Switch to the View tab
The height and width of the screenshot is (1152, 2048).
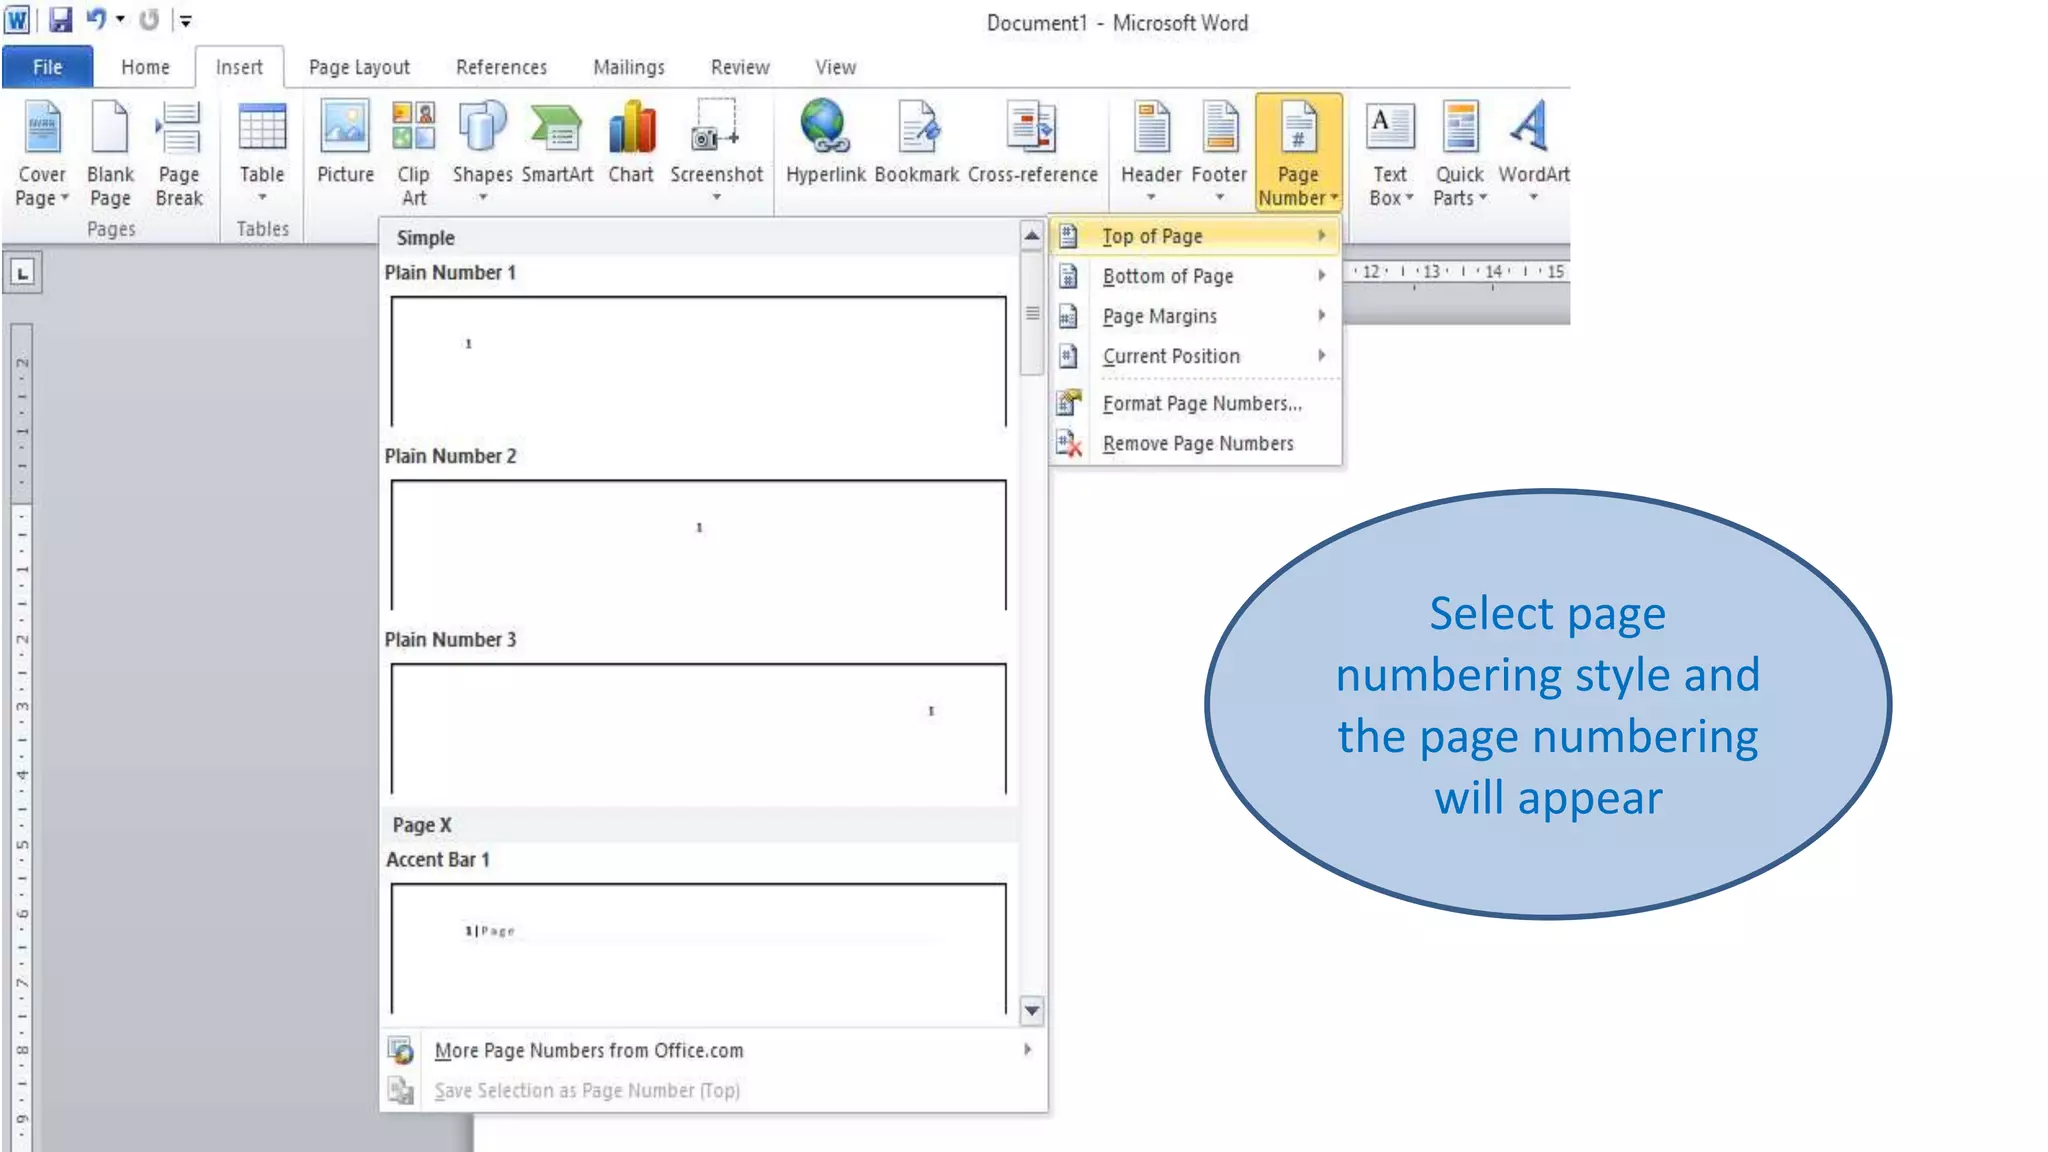tap(835, 67)
